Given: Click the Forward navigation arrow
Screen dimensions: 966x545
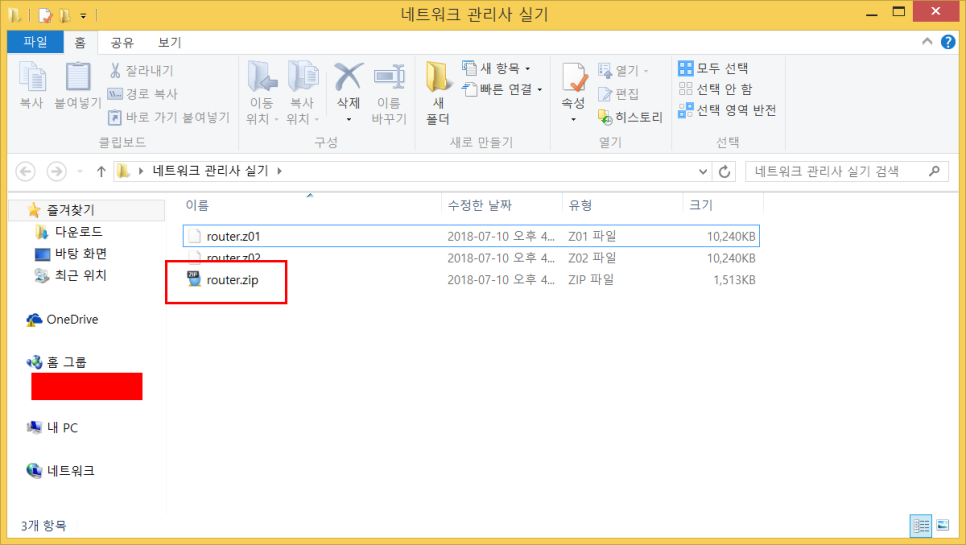Looking at the screenshot, I should tap(56, 171).
